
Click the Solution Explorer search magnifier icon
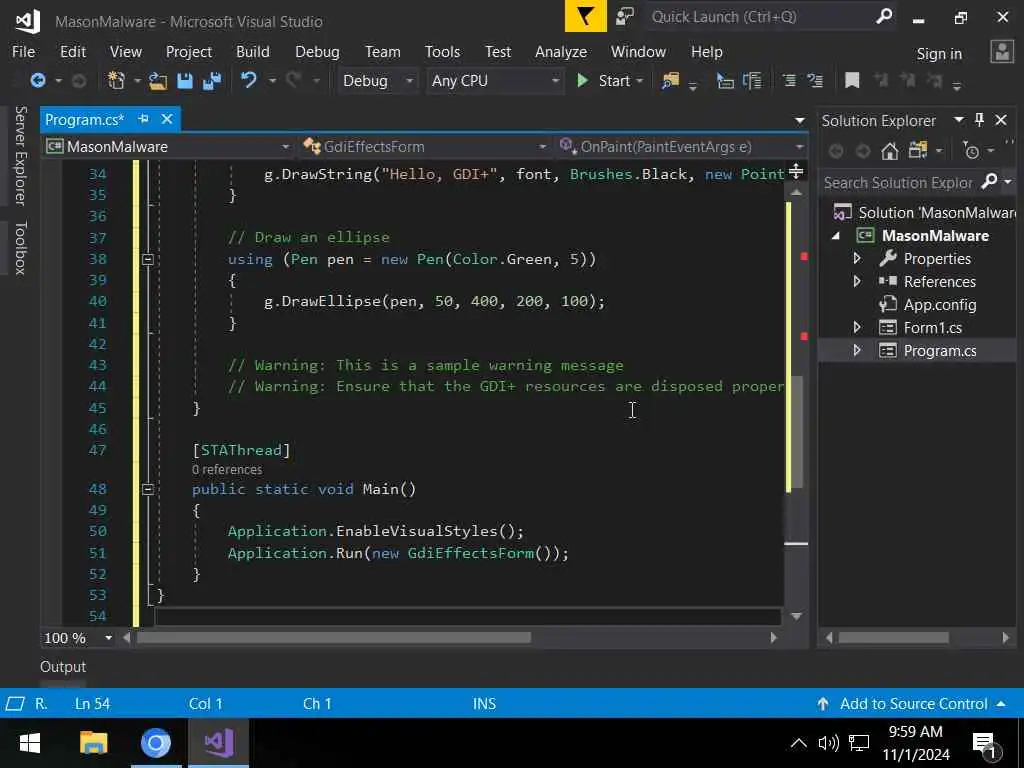(x=989, y=182)
